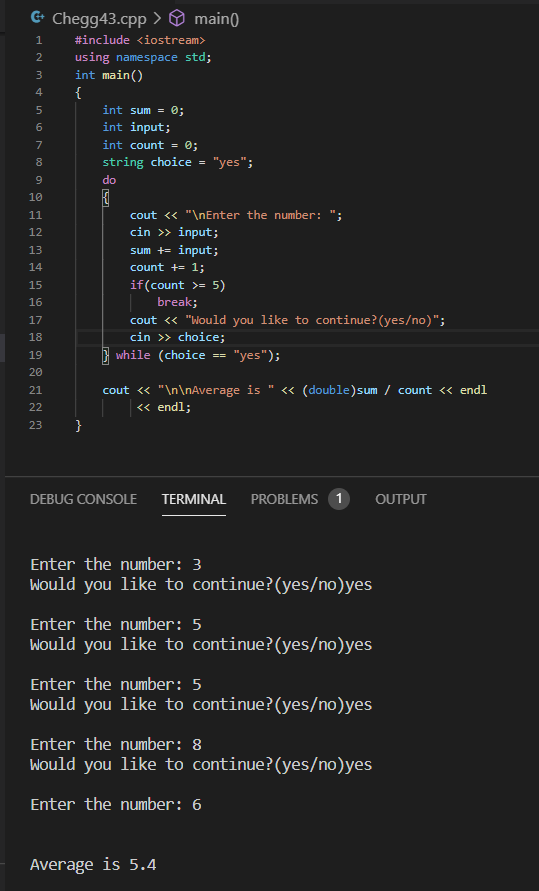
Task: Click 'while (choice == "yes");' line
Action: coord(198,355)
